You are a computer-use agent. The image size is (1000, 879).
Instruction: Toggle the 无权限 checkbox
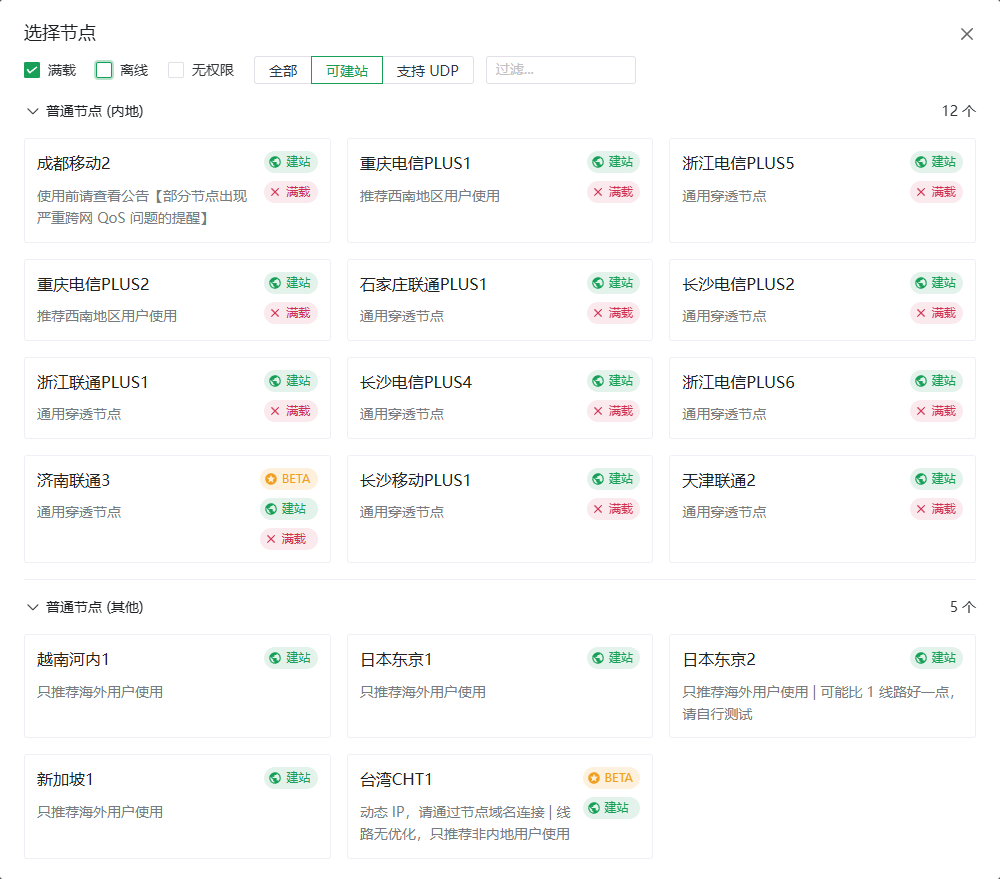coord(176,70)
